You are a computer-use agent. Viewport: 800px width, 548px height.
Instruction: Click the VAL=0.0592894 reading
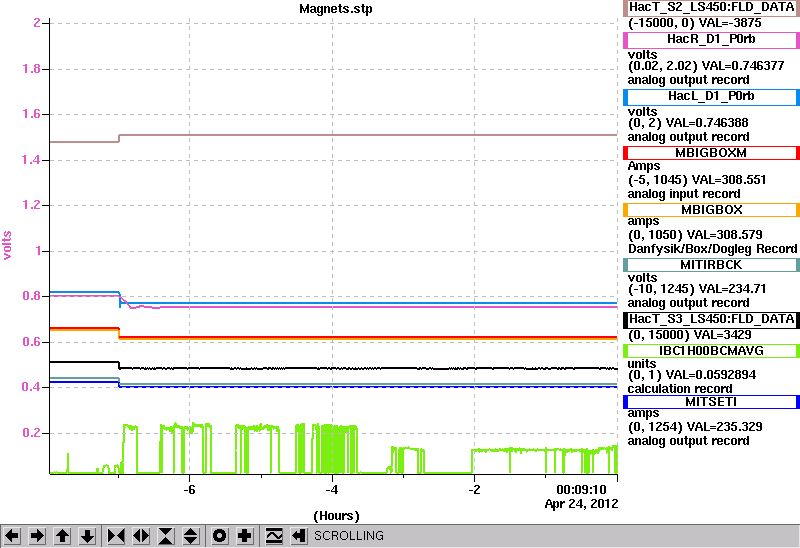711,375
